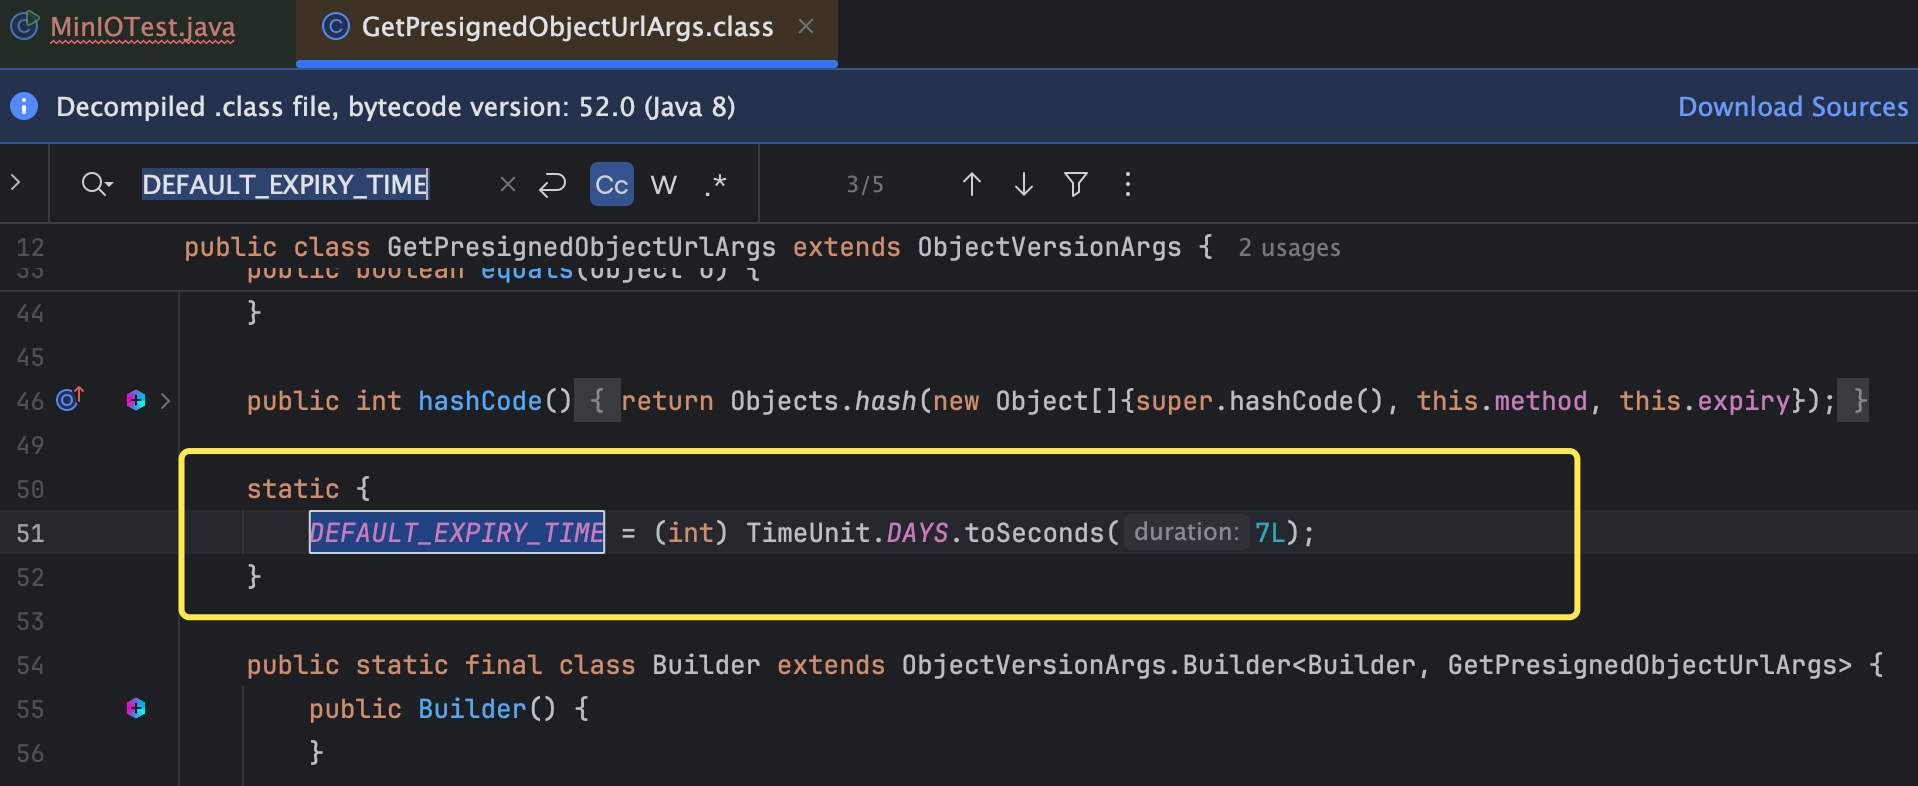Open more search options menu
Screen dimensions: 1918x786
click(1127, 184)
